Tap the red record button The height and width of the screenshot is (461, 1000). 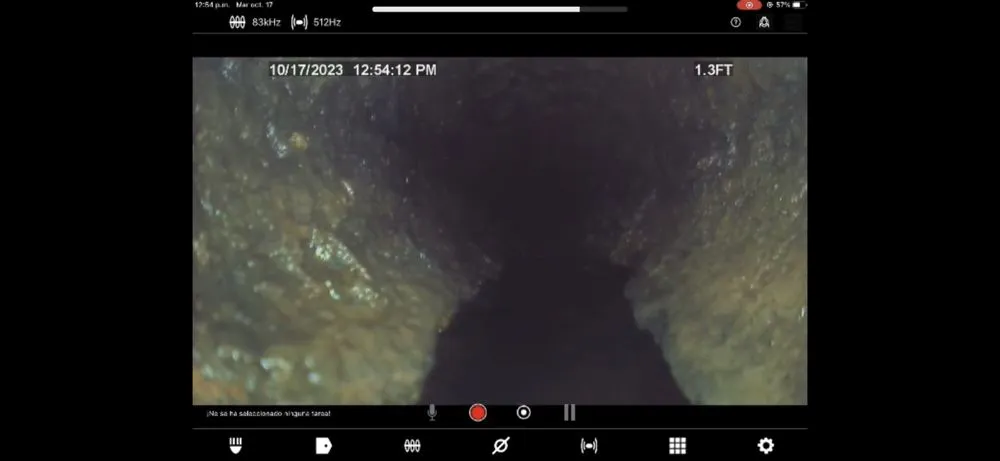(478, 412)
